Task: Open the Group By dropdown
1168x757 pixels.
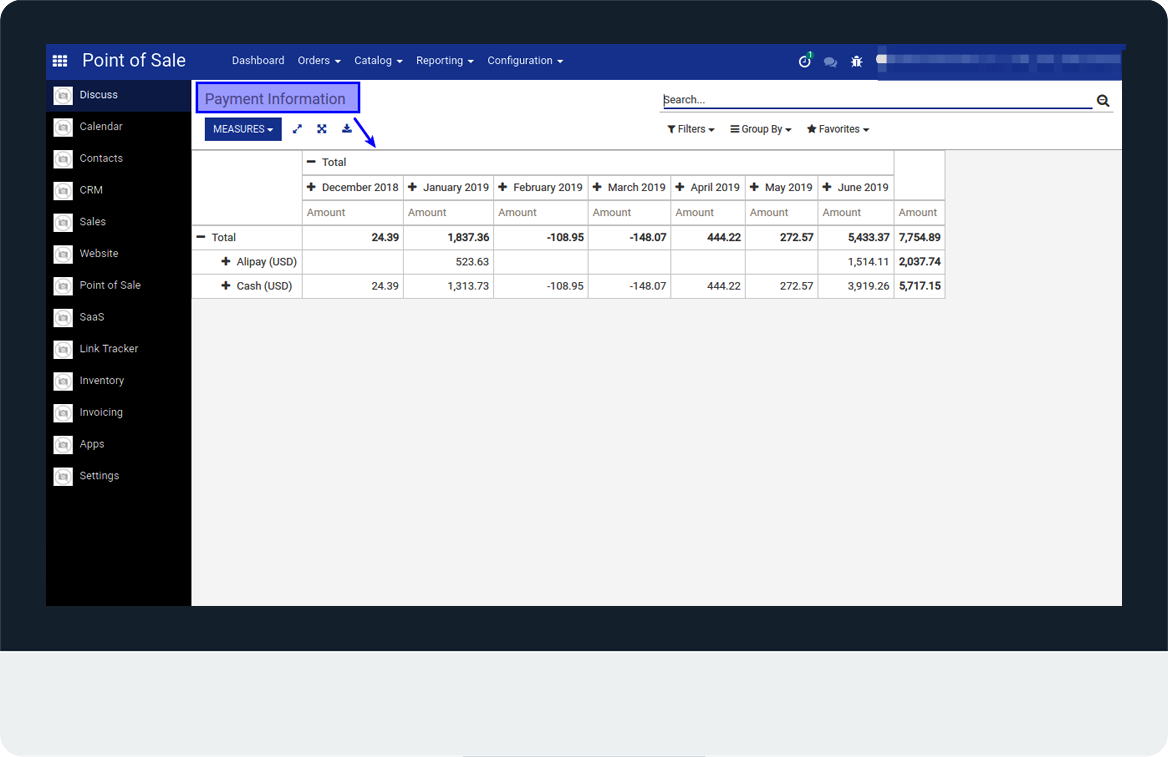Action: point(761,129)
